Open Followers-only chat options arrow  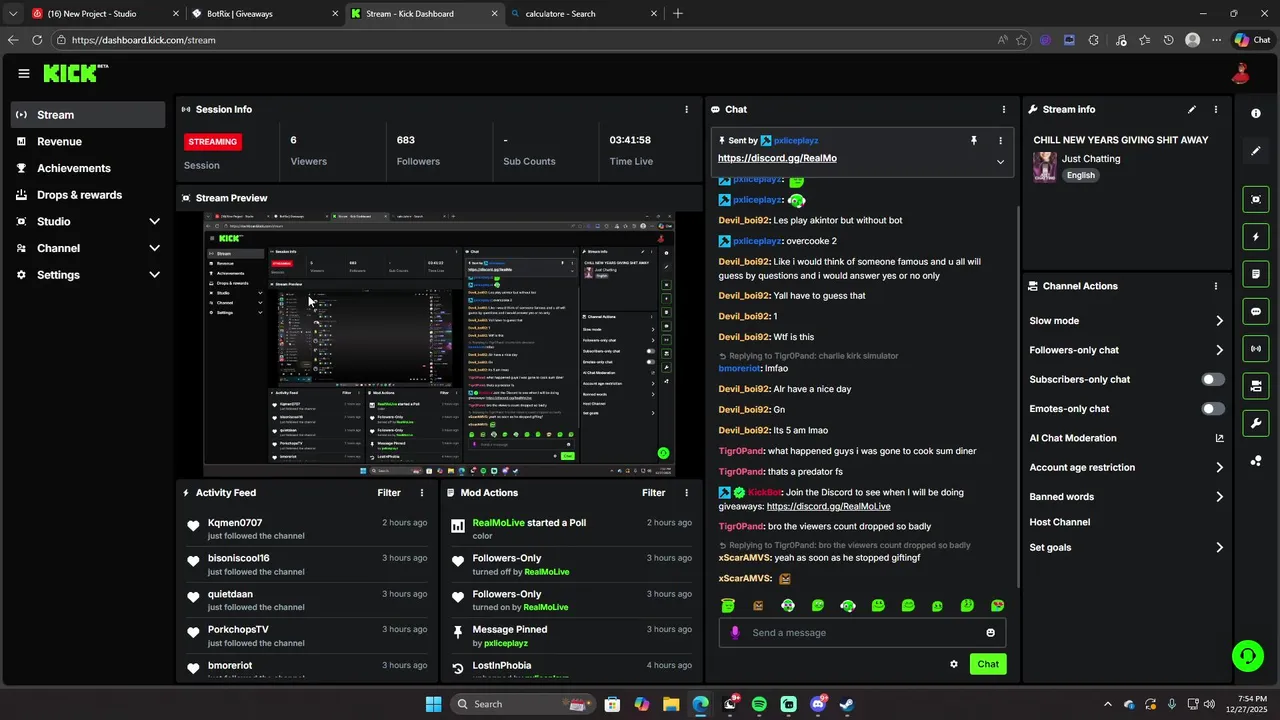[x=1219, y=350]
